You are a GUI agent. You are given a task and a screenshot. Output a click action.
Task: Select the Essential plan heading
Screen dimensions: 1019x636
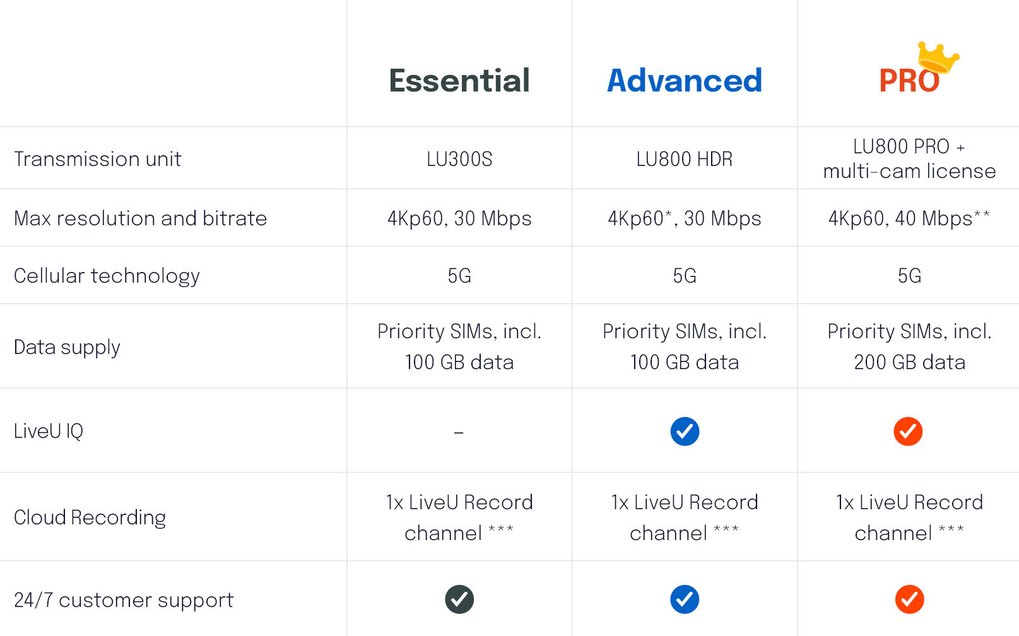pyautogui.click(x=459, y=81)
